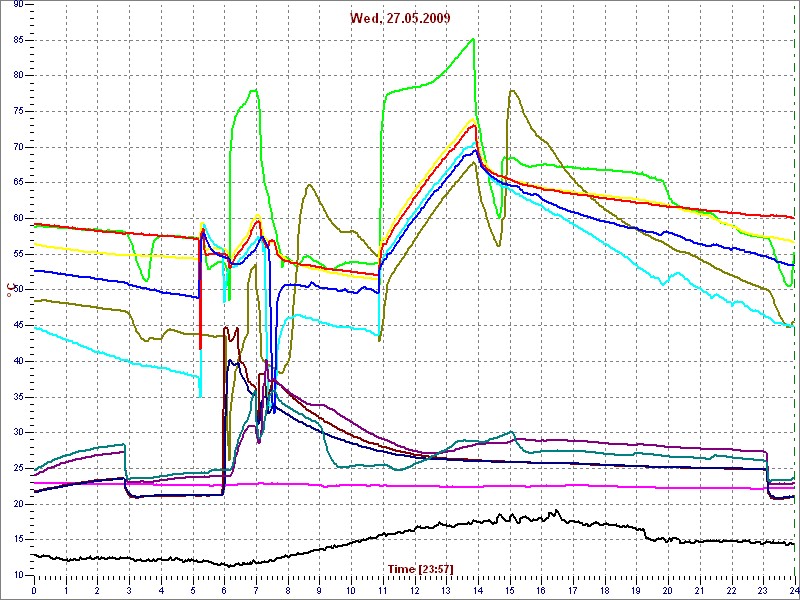Select the '90' label on the temperature axis
800x600 pixels.
coord(18,4)
